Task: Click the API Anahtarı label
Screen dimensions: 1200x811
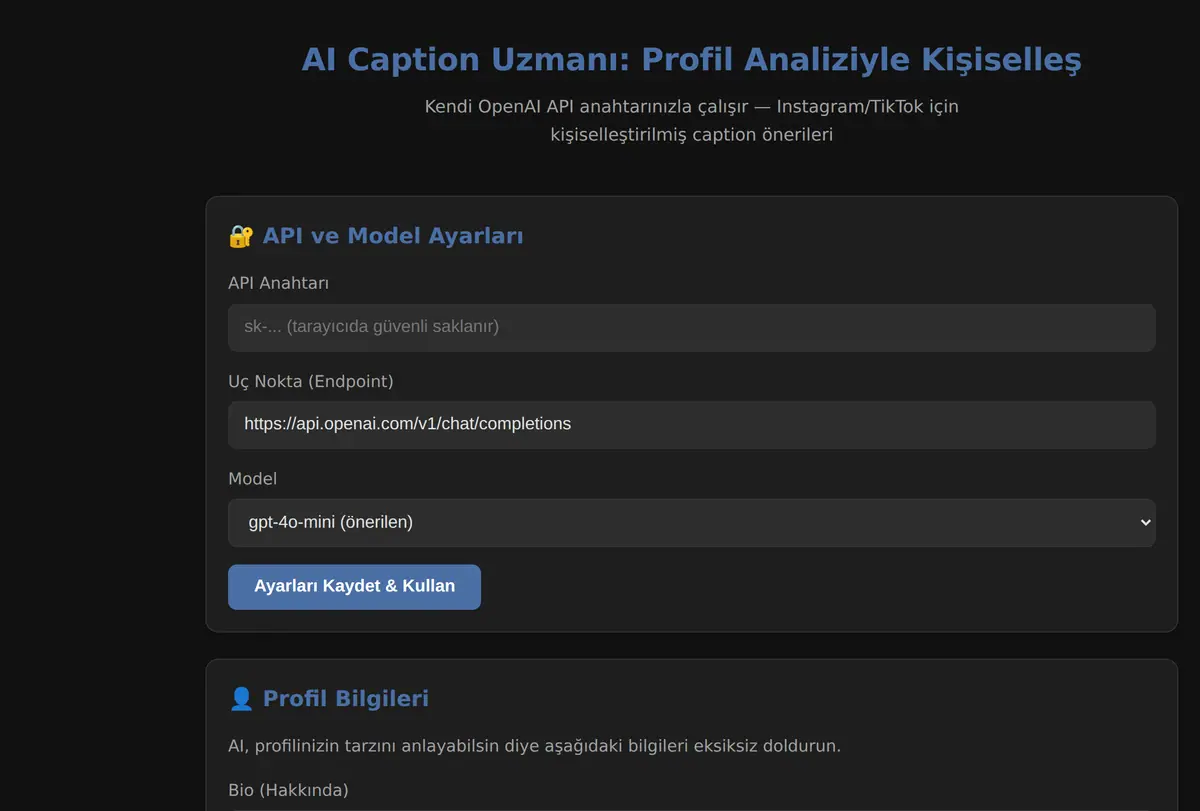Action: (278, 283)
